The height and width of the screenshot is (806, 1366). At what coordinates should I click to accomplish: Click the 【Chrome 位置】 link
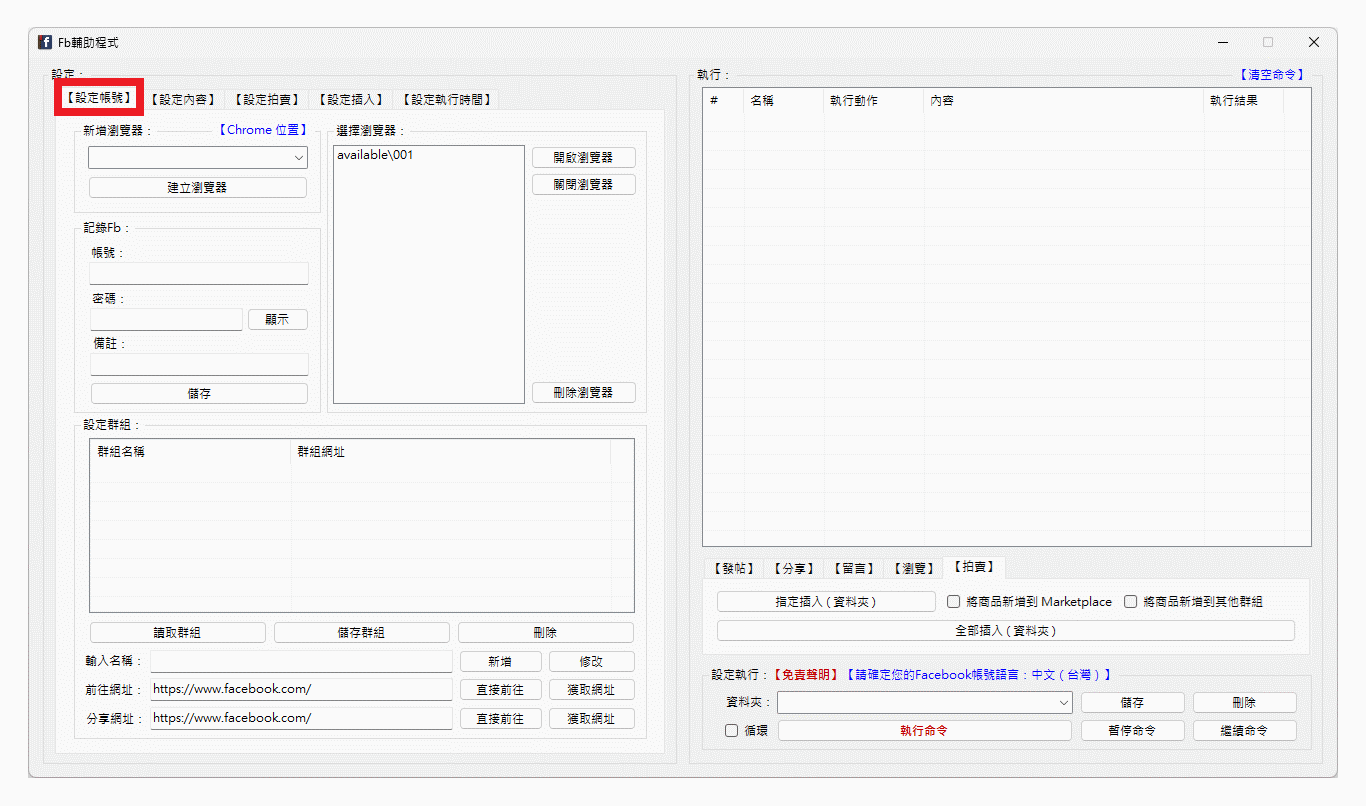point(262,129)
